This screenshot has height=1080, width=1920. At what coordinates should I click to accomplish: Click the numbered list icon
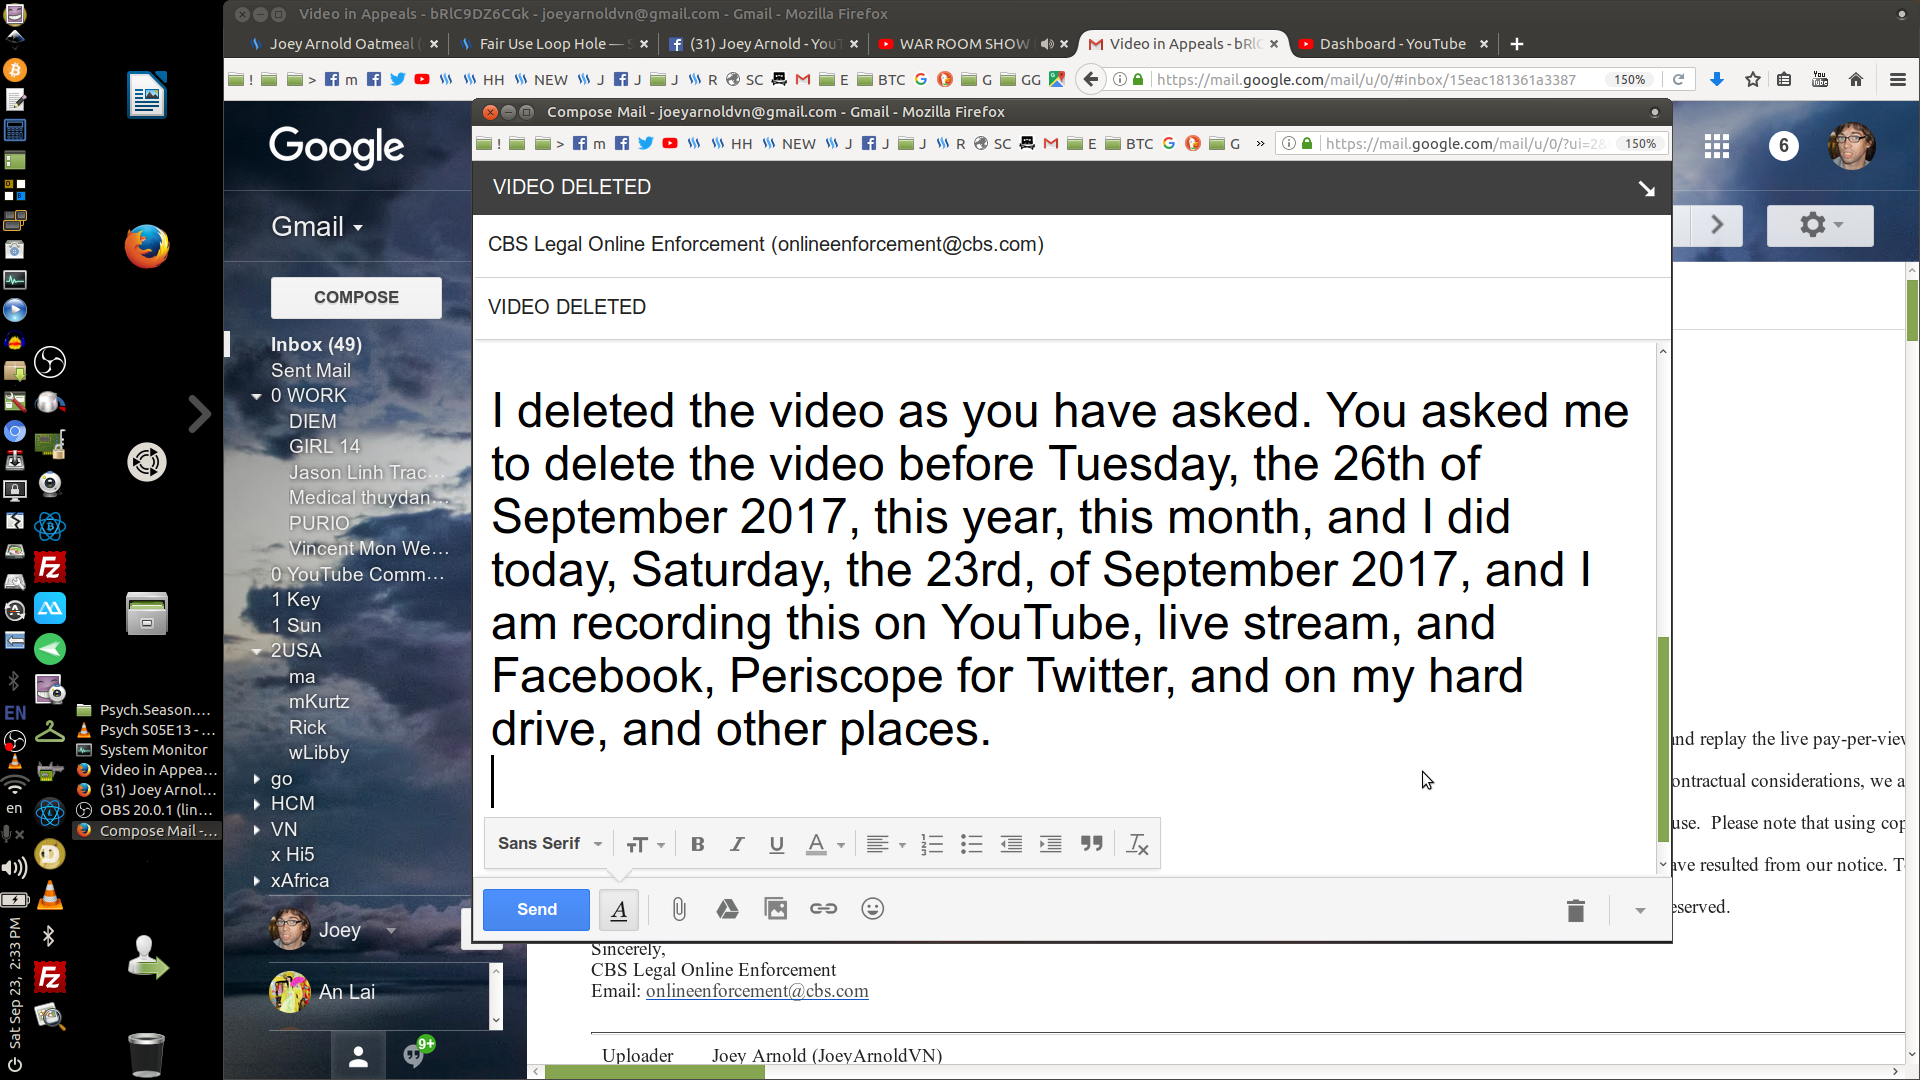[x=931, y=844]
